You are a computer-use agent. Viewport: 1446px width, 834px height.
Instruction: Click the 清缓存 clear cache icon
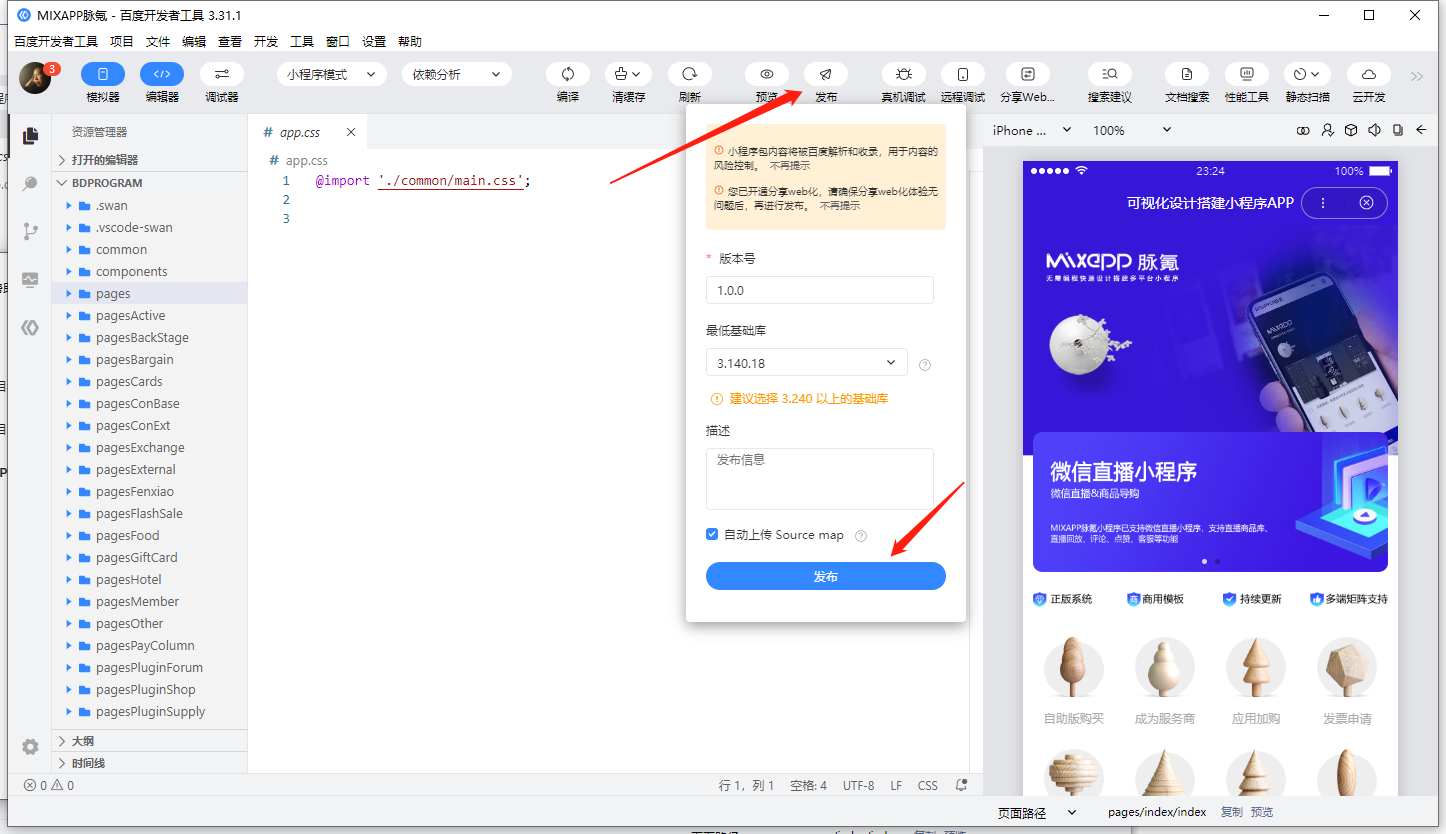(x=628, y=74)
